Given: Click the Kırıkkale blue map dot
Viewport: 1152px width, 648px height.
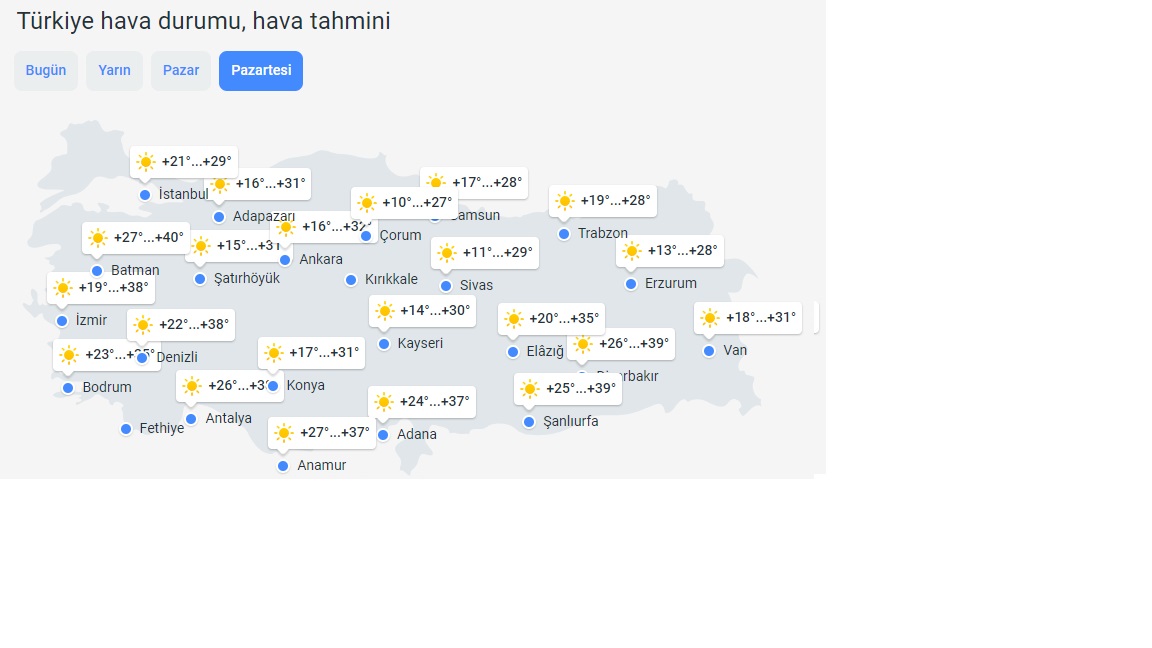Looking at the screenshot, I should click(x=351, y=280).
